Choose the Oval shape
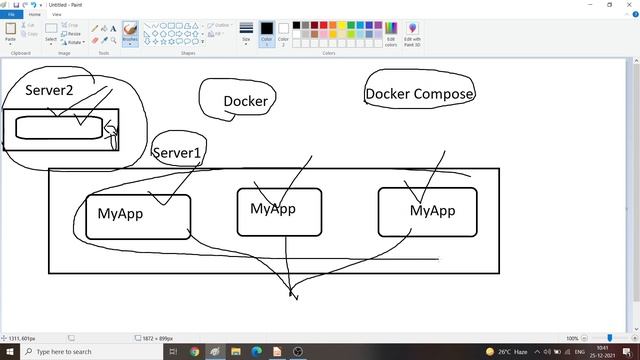 pos(163,26)
